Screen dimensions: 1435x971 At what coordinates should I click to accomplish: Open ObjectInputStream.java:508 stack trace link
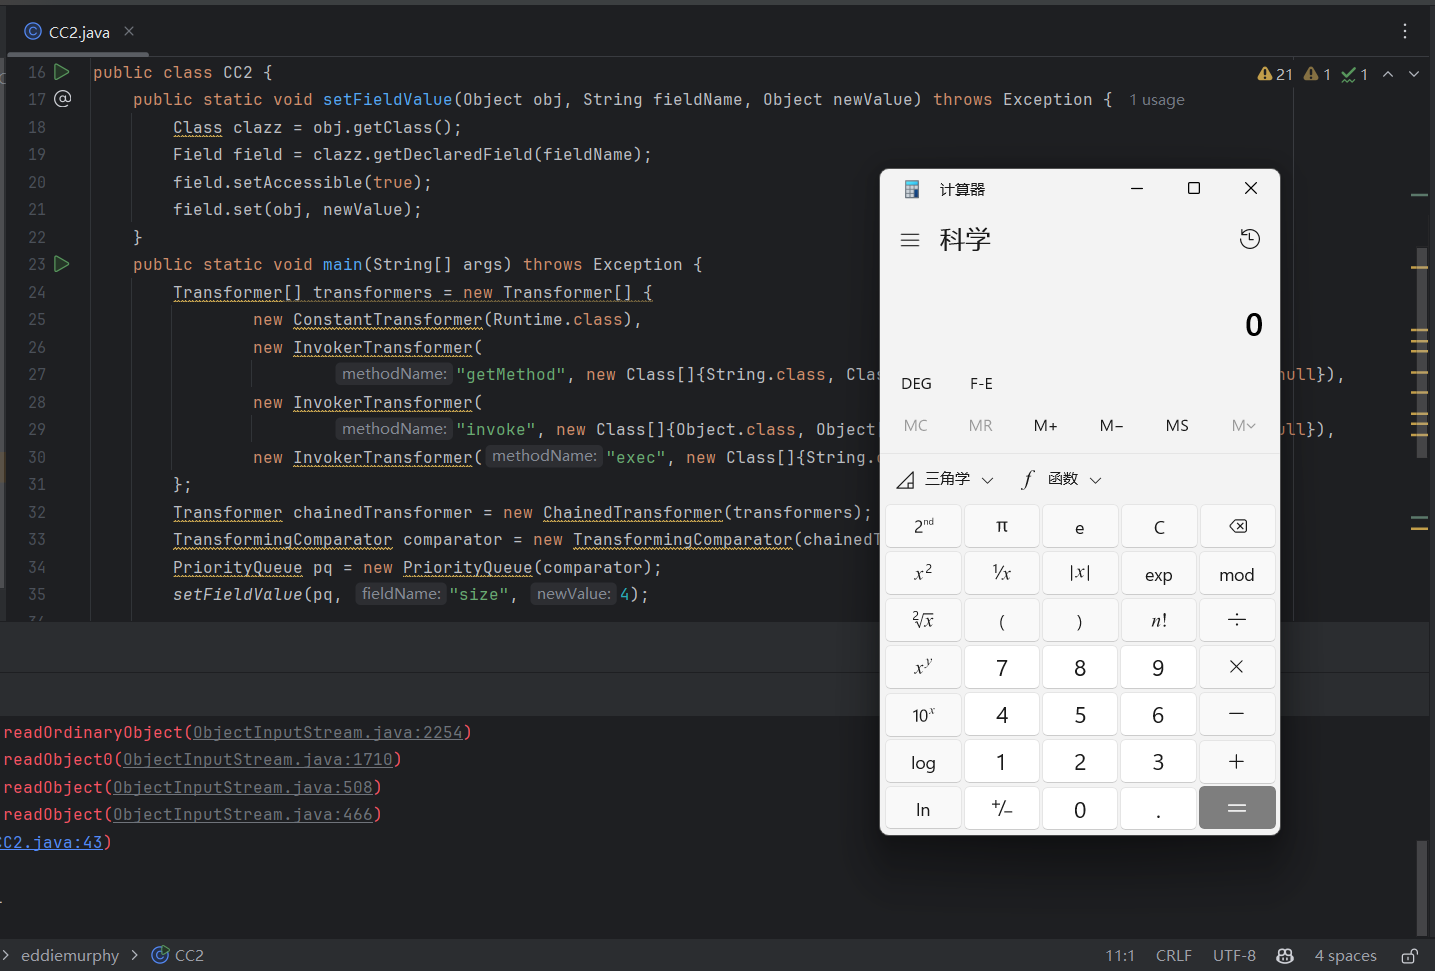point(243,788)
